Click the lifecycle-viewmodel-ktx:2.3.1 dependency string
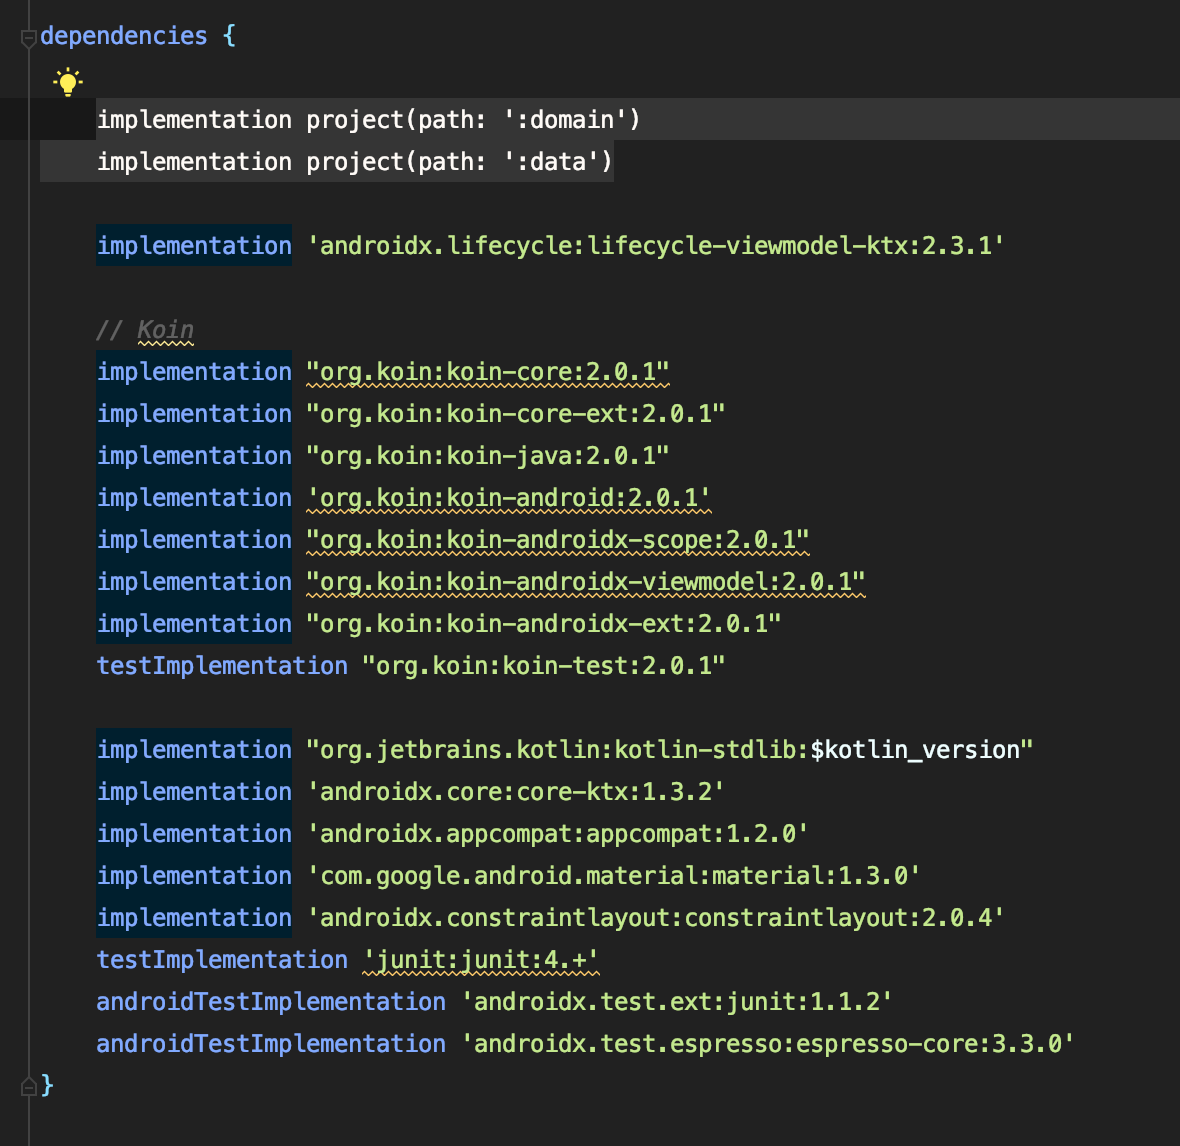 click(655, 246)
